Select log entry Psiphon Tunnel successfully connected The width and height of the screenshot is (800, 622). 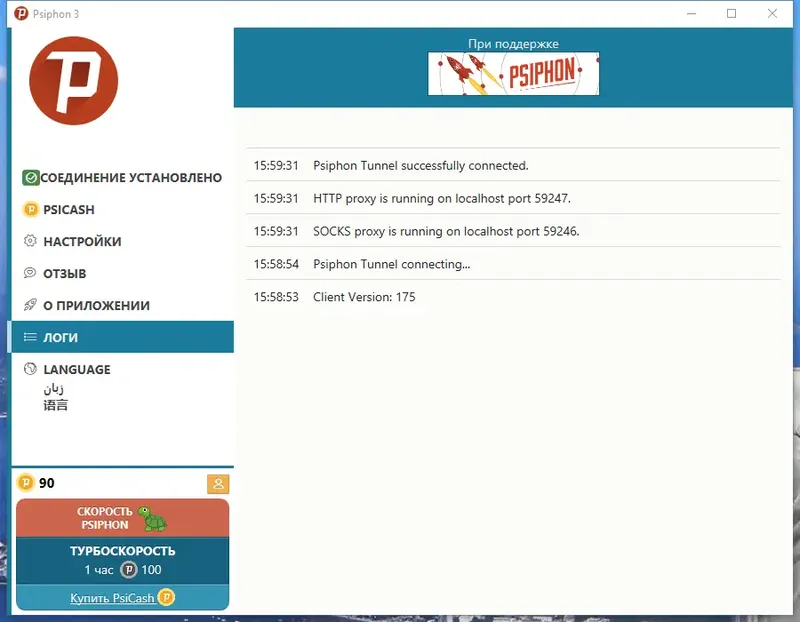pos(513,165)
